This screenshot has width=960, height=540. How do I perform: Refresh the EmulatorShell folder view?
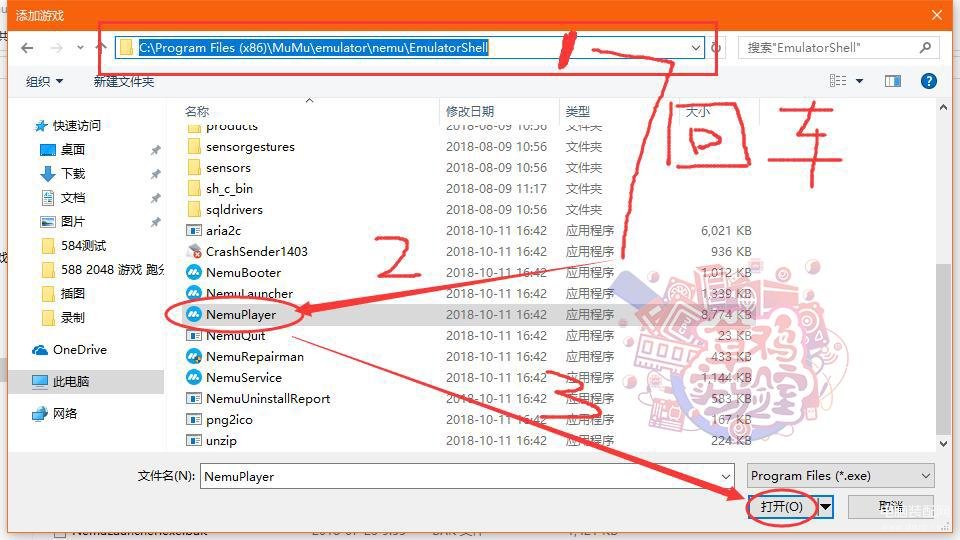click(x=716, y=48)
